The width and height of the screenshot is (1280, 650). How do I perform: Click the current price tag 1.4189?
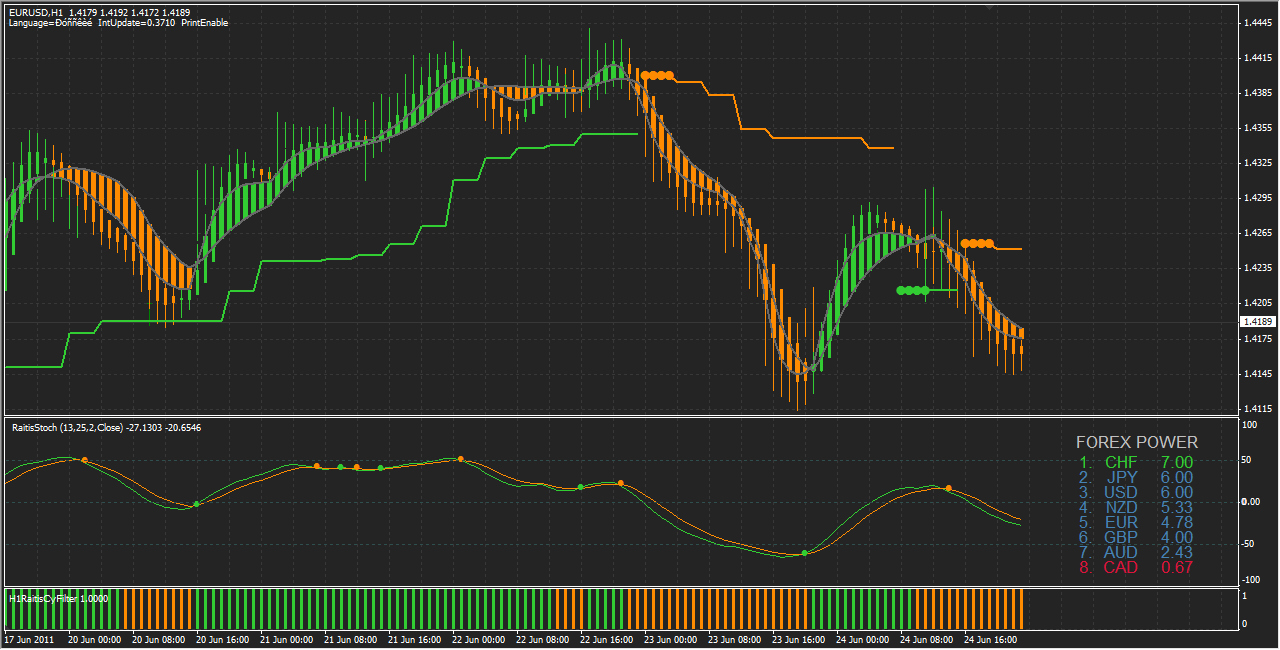tap(1256, 322)
